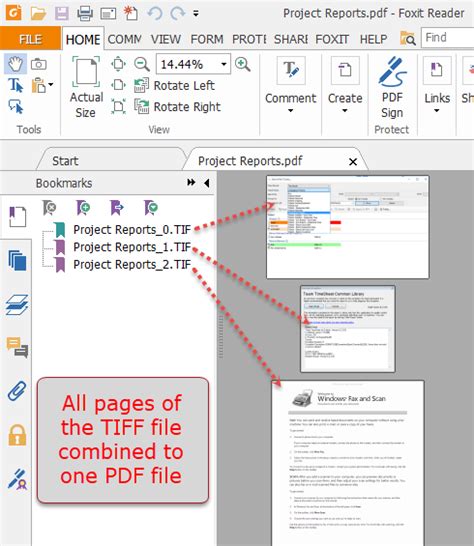The image size is (474, 546).
Task: Open Pages thumbnails side panel icon
Action: click(17, 260)
